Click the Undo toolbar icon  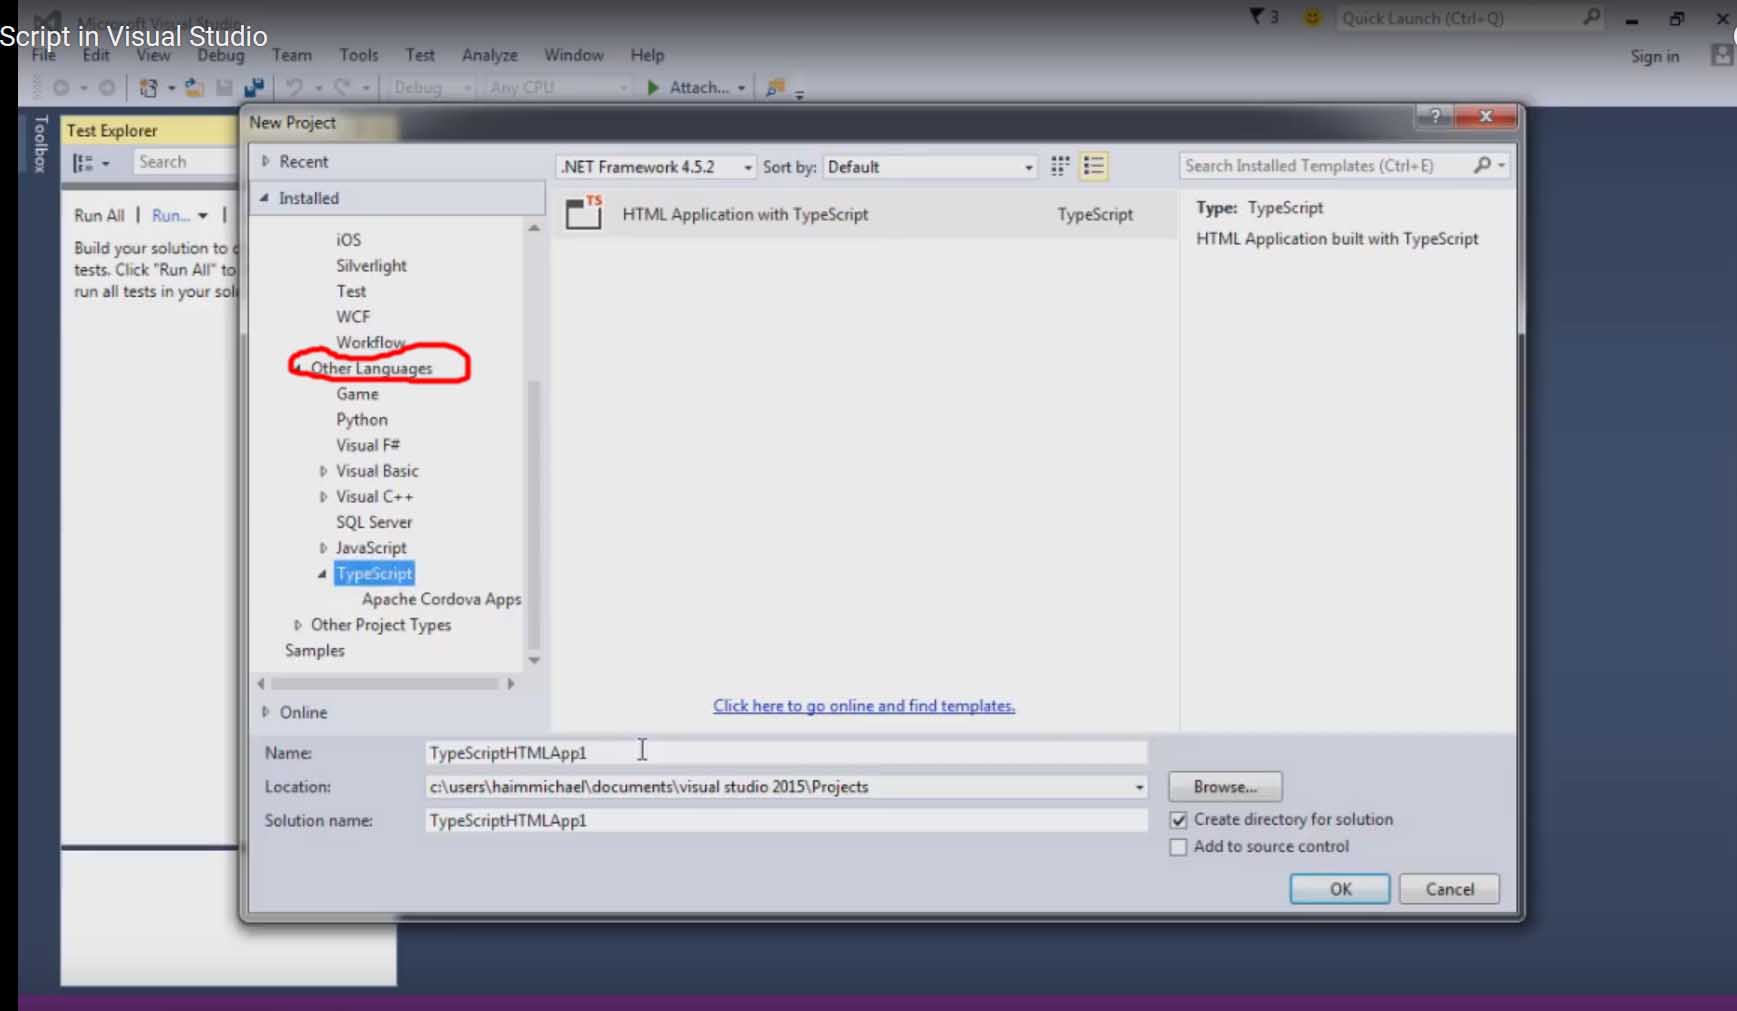point(294,88)
